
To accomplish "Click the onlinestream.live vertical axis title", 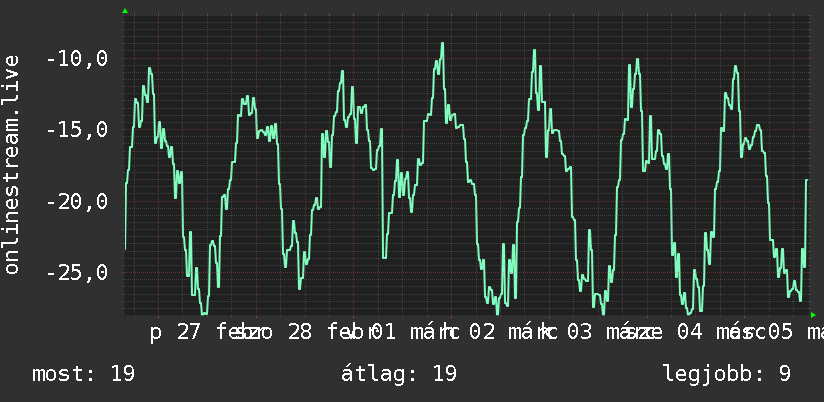I will [x=11, y=164].
